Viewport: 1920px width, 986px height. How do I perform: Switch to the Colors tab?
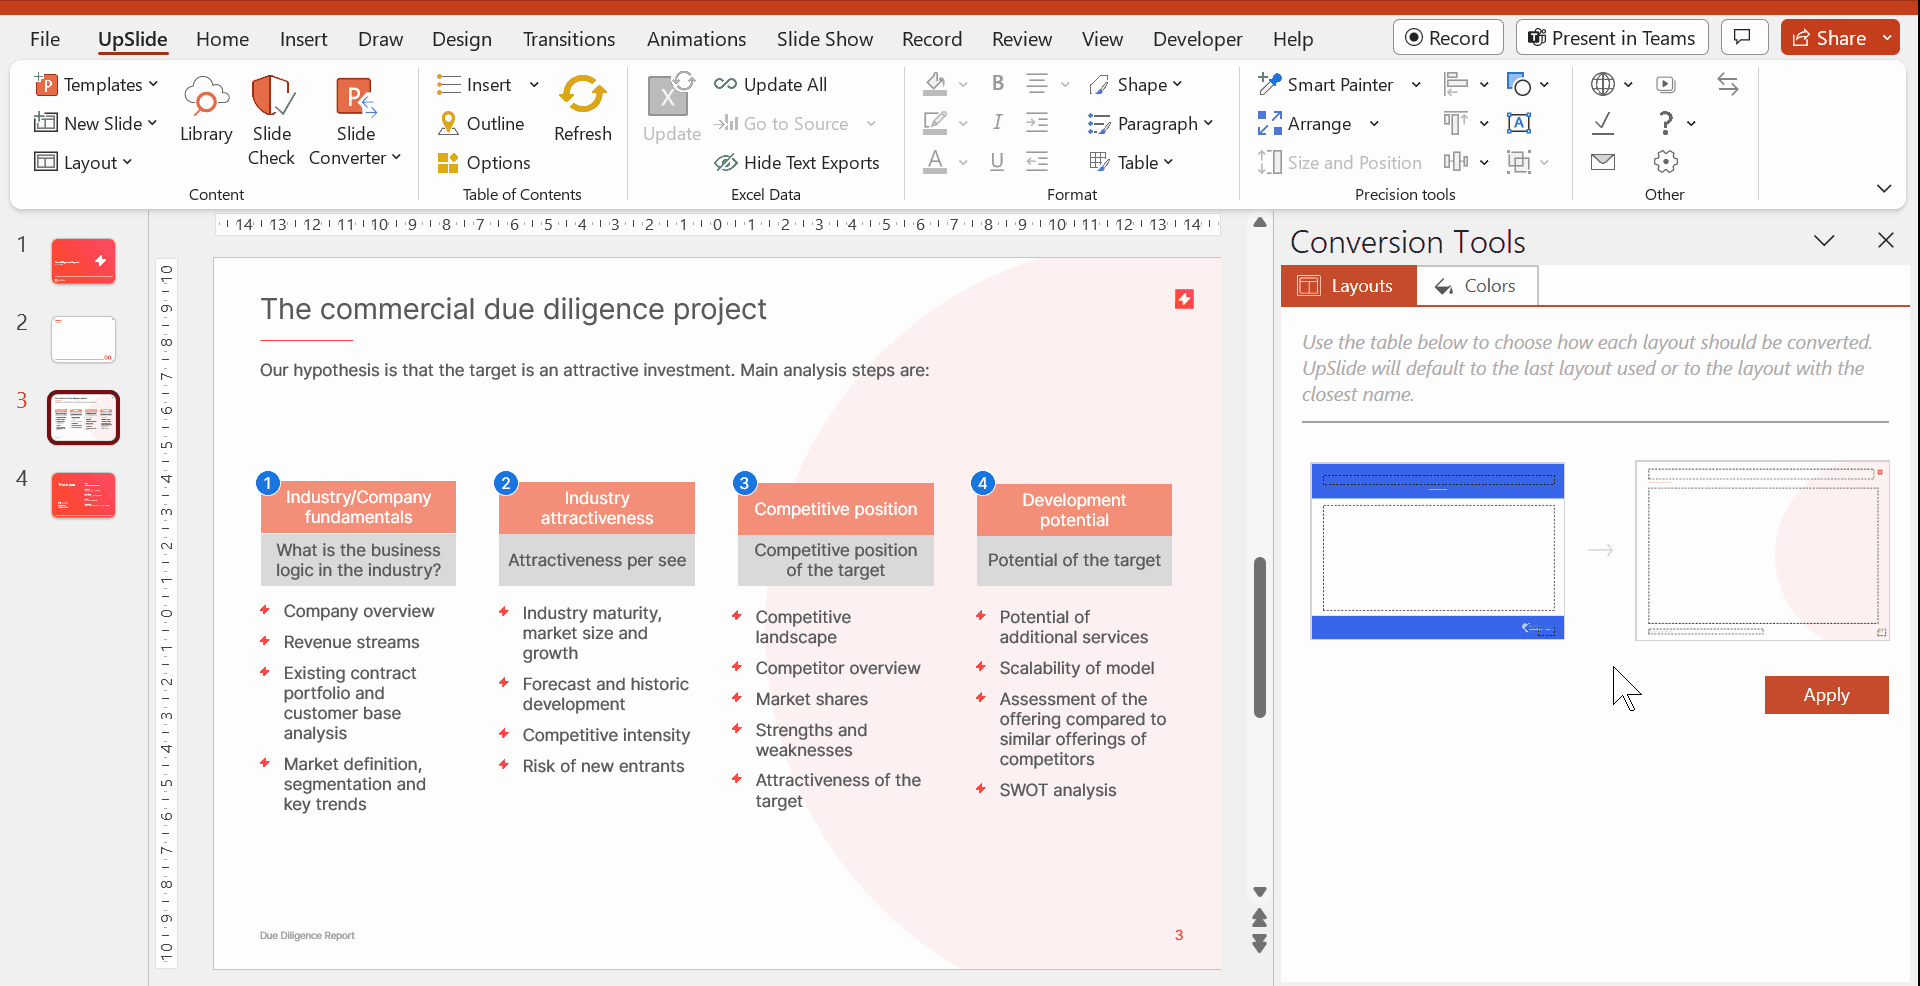[x=1476, y=286]
